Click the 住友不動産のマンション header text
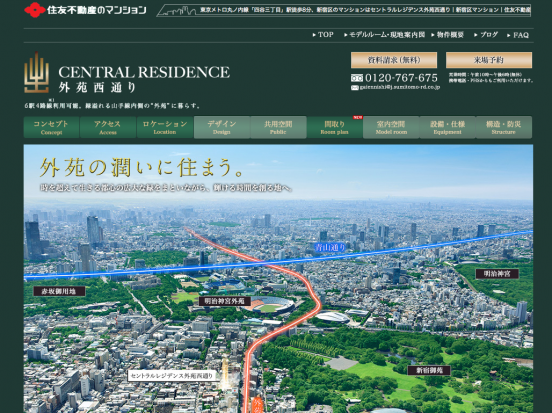The image size is (552, 413). [96, 10]
